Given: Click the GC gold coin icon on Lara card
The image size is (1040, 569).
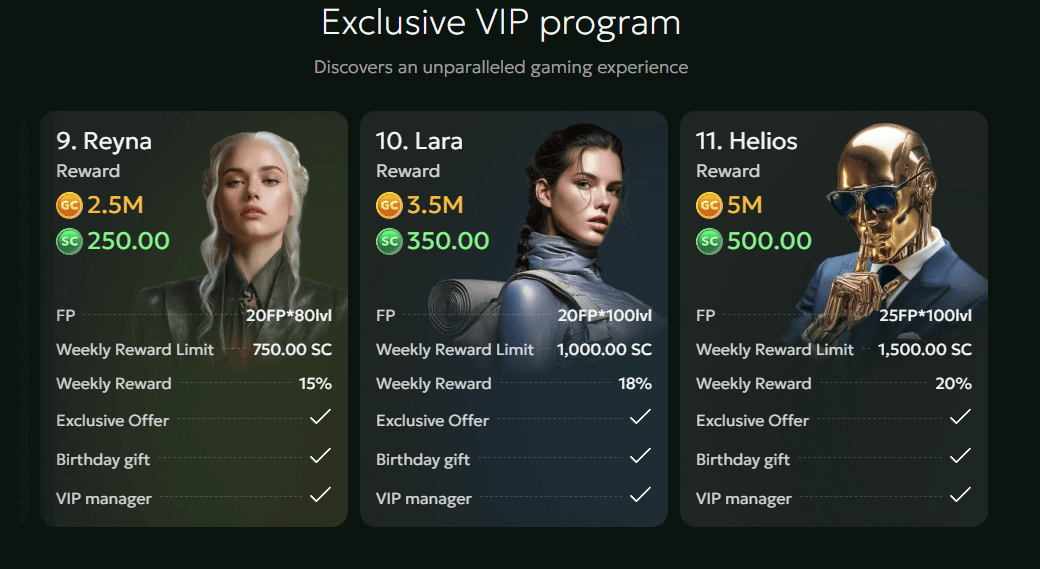Looking at the screenshot, I should pos(389,206).
